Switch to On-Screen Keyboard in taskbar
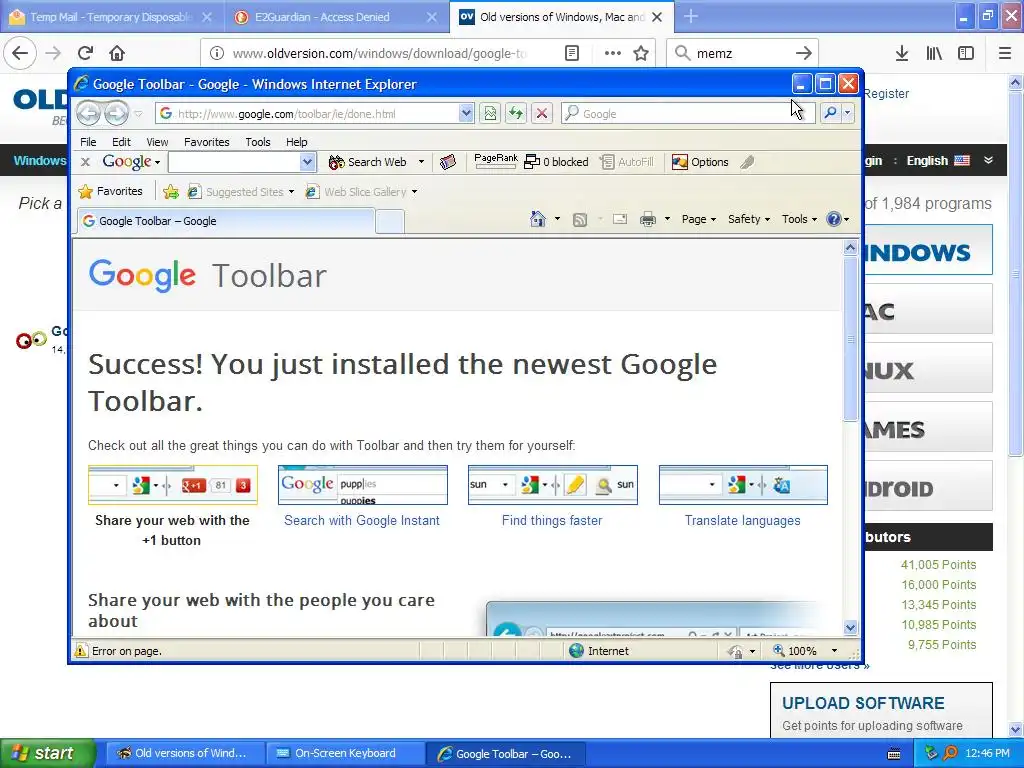The height and width of the screenshot is (768, 1024). point(345,753)
